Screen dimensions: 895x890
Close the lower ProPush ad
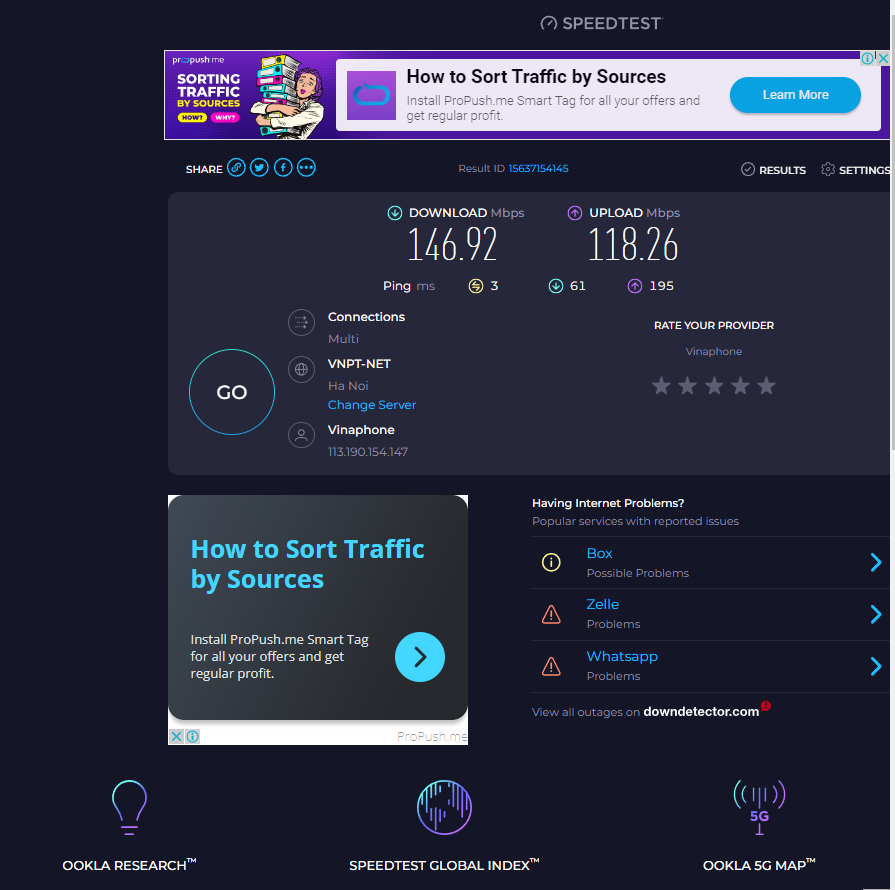coord(176,736)
